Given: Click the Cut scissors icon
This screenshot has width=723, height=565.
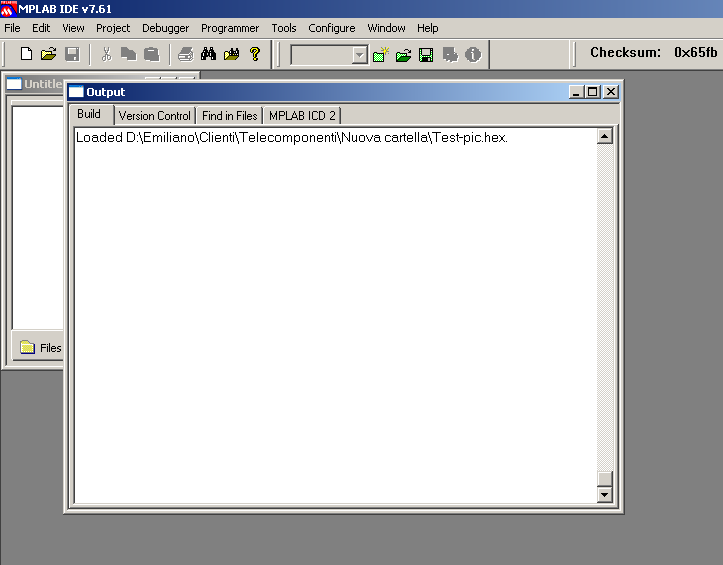Looking at the screenshot, I should point(106,54).
